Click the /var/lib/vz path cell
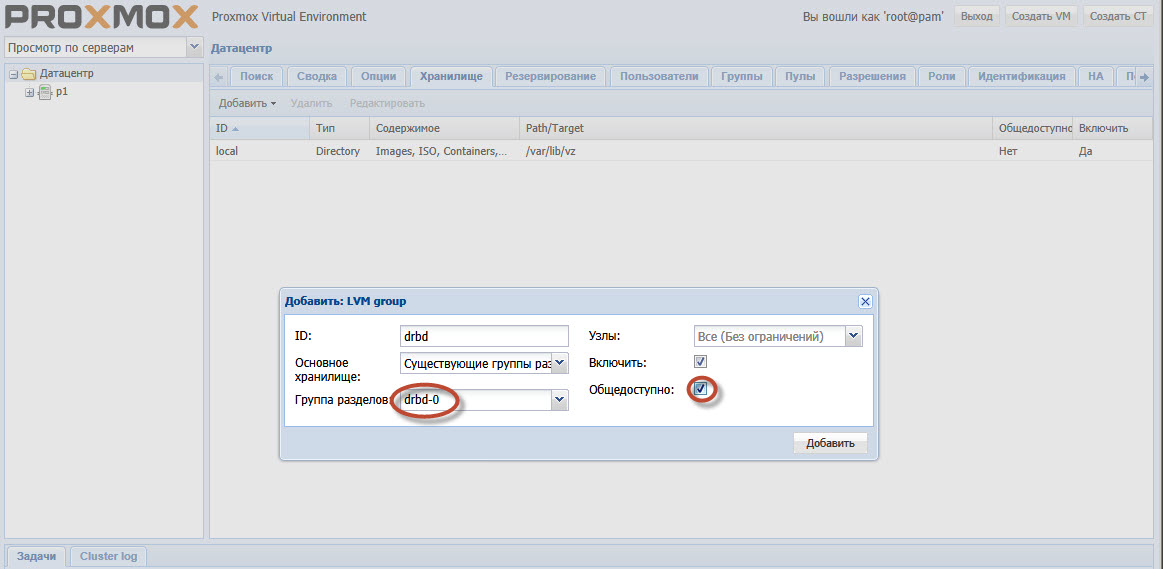Image resolution: width=1163 pixels, height=569 pixels. 757,151
